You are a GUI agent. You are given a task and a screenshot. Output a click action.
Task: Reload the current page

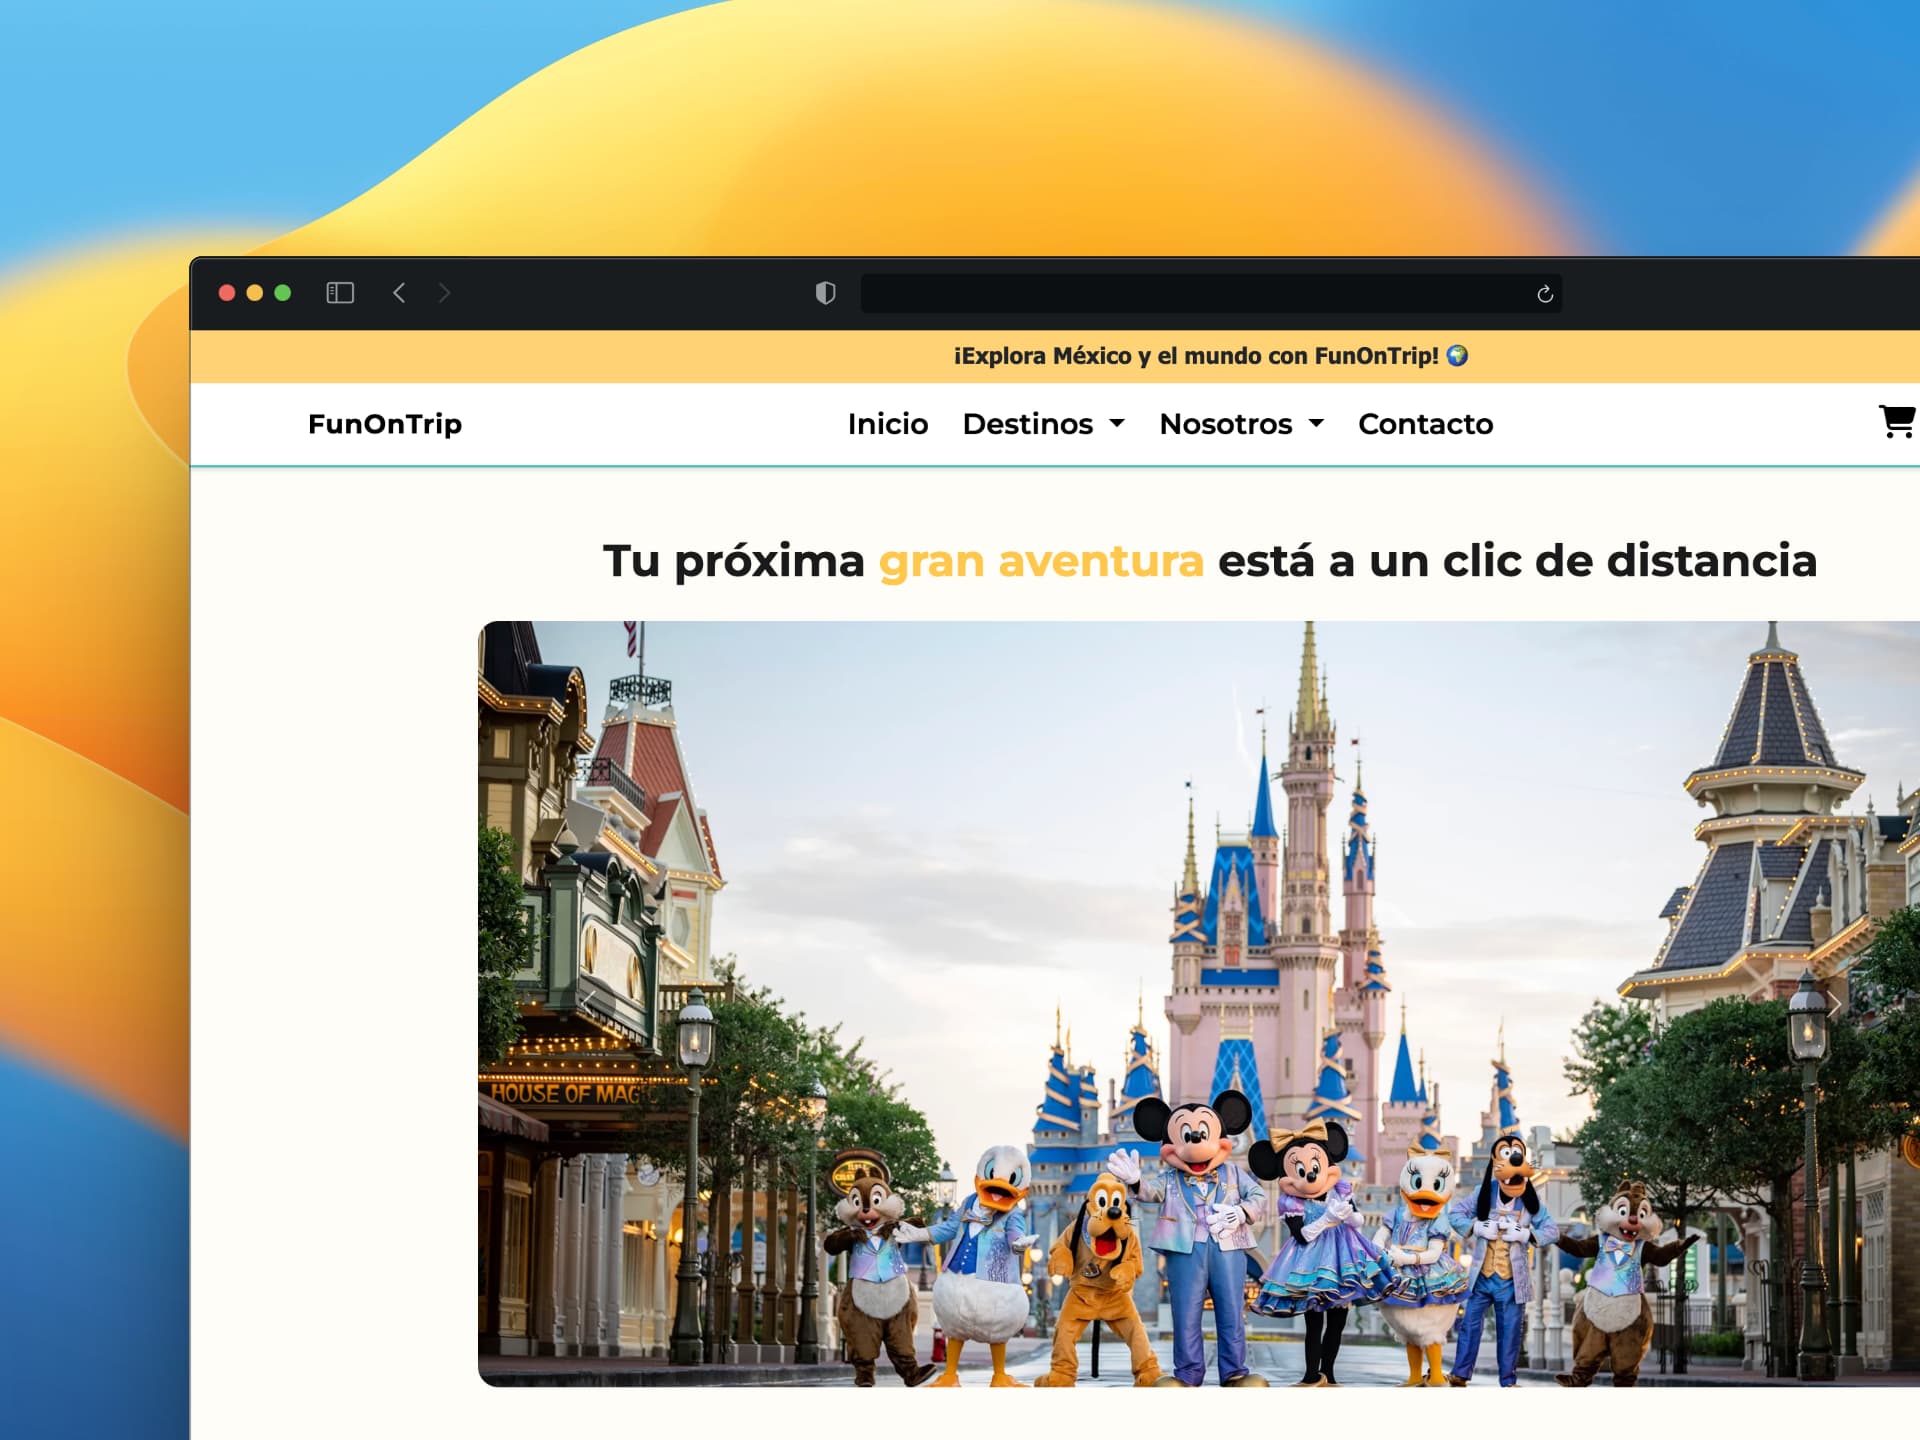tap(1544, 294)
